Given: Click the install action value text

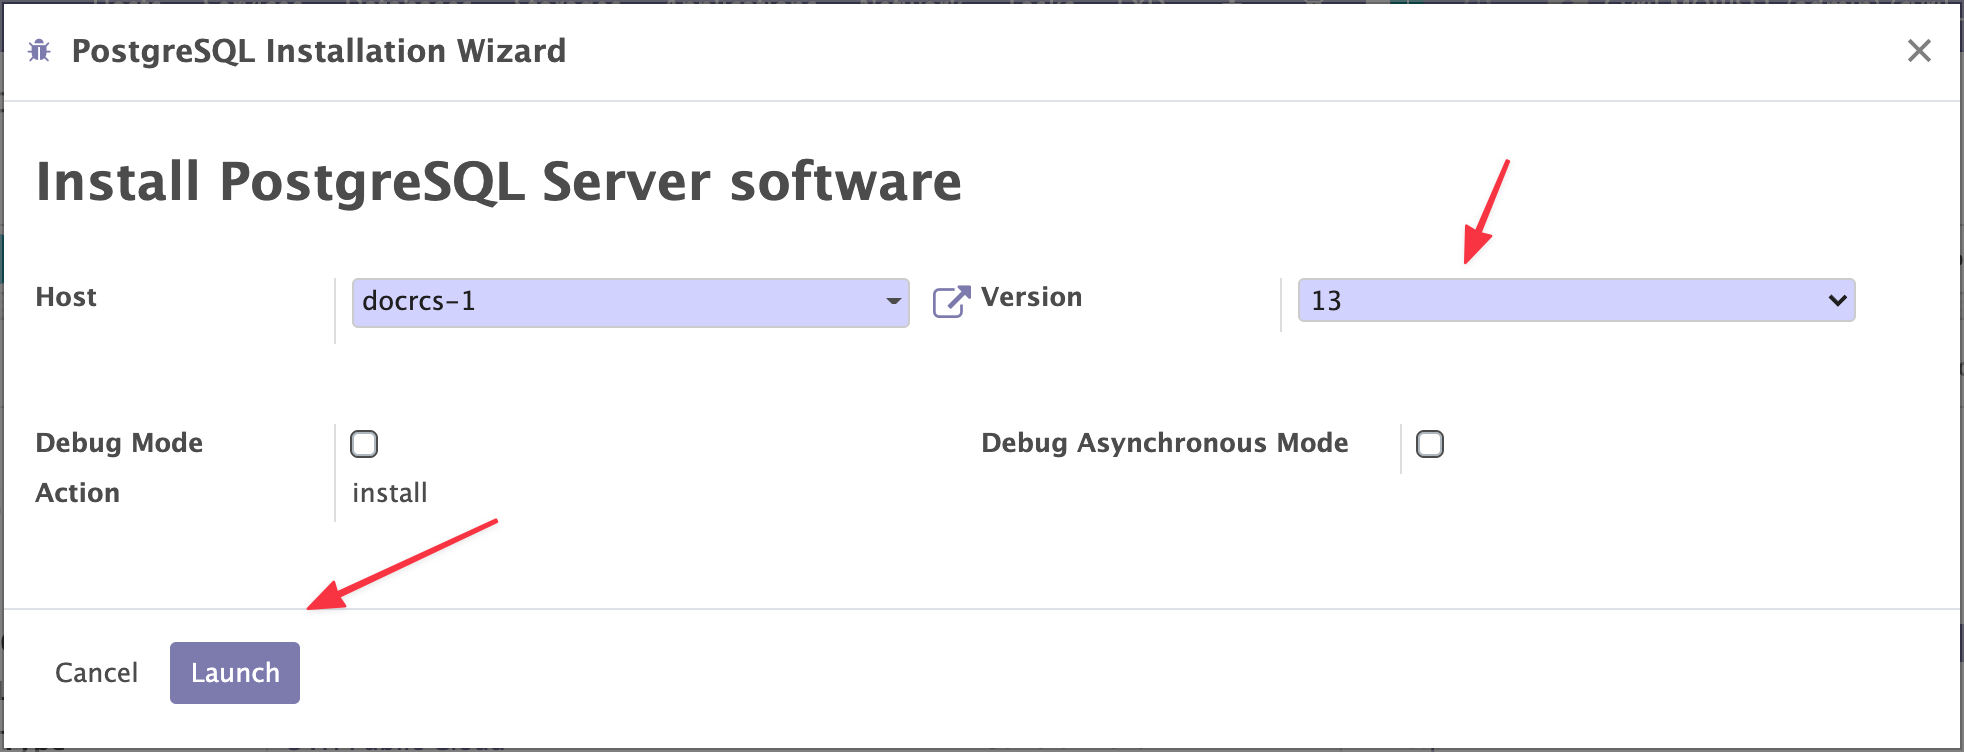Looking at the screenshot, I should 389,493.
